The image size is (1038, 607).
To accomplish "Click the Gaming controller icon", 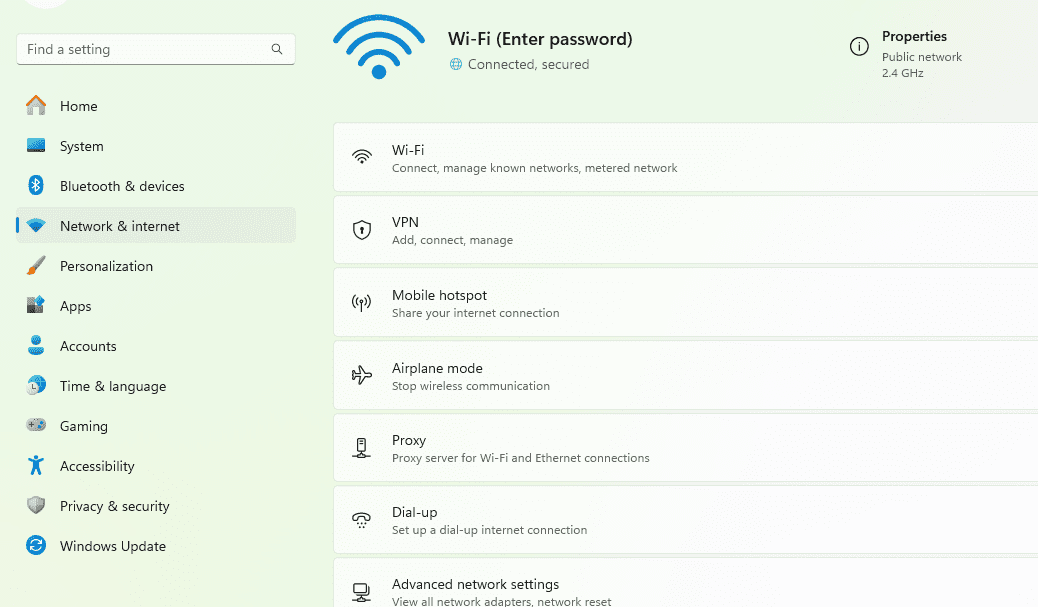I will coord(35,426).
